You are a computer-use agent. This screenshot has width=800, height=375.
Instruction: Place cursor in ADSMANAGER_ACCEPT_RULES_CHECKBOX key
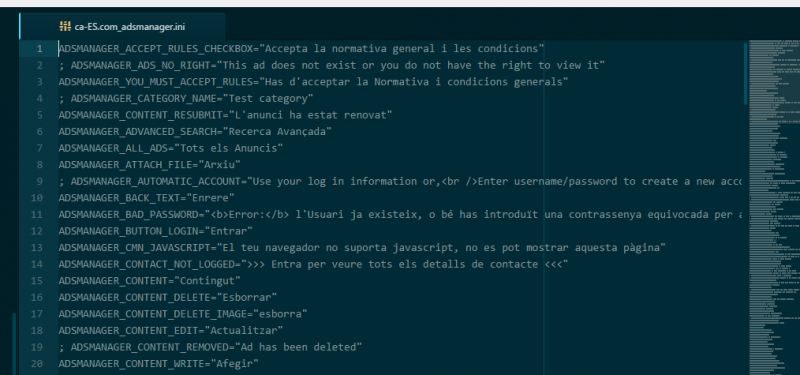156,49
